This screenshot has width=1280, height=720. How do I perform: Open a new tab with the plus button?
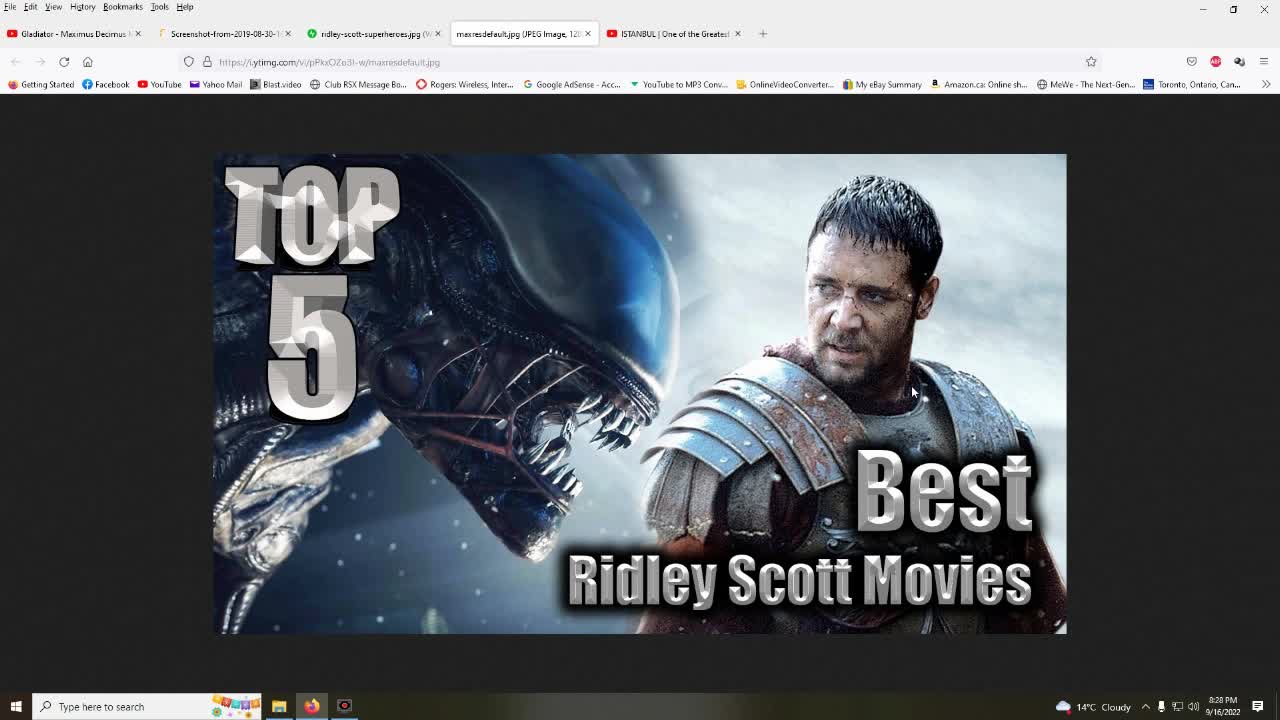763,34
